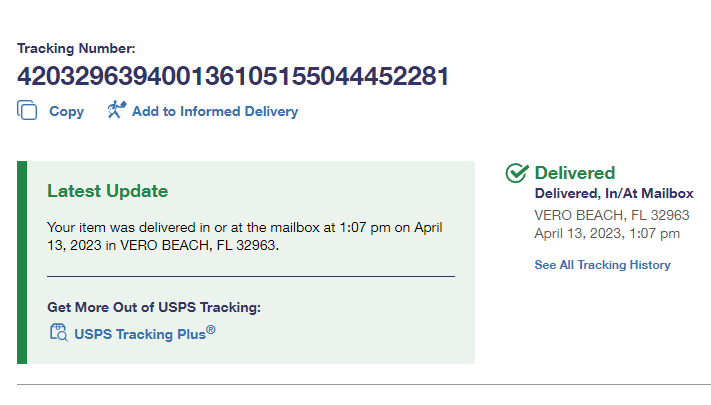Image resolution: width=711 pixels, height=405 pixels.
Task: Click the Delivered, In/At Mailbox status text
Action: [614, 194]
